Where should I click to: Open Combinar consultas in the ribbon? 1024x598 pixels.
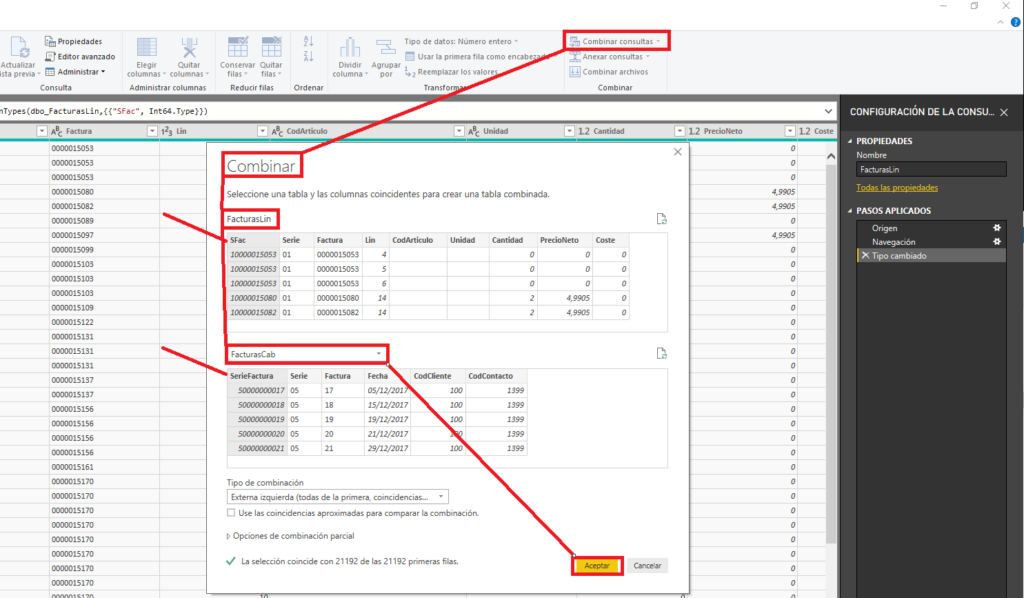tap(615, 40)
